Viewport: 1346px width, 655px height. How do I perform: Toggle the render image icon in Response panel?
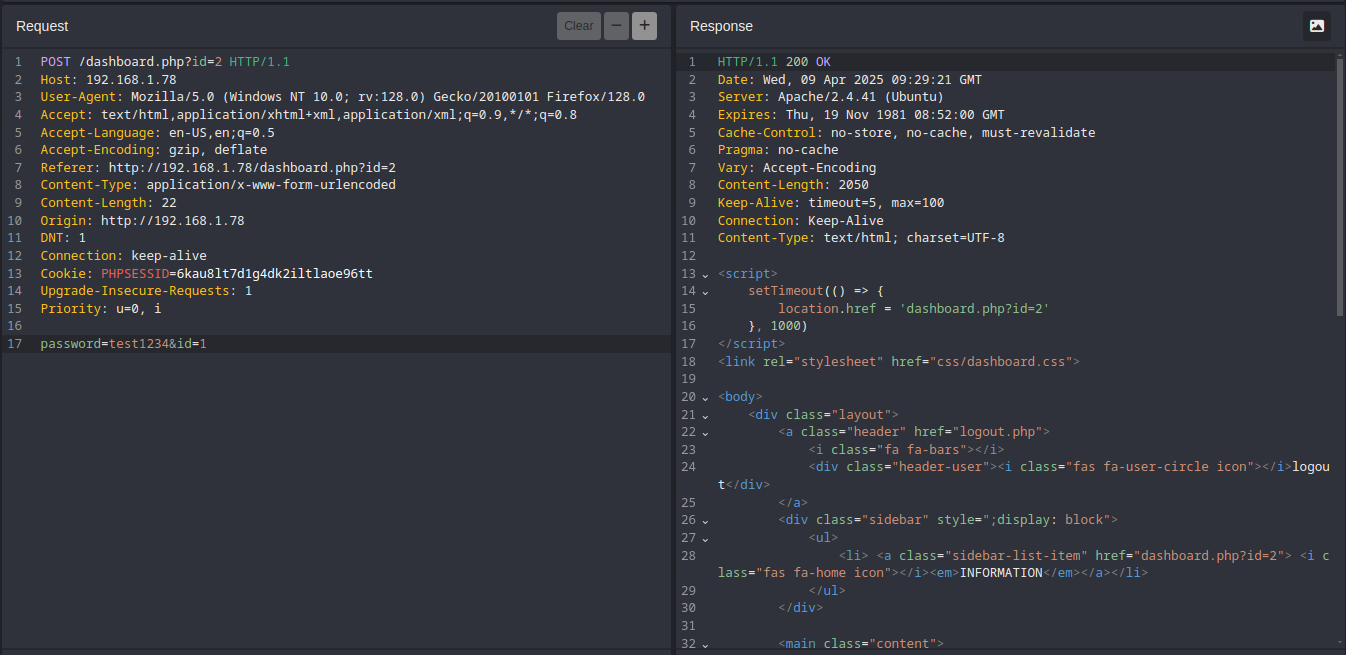(x=1316, y=26)
